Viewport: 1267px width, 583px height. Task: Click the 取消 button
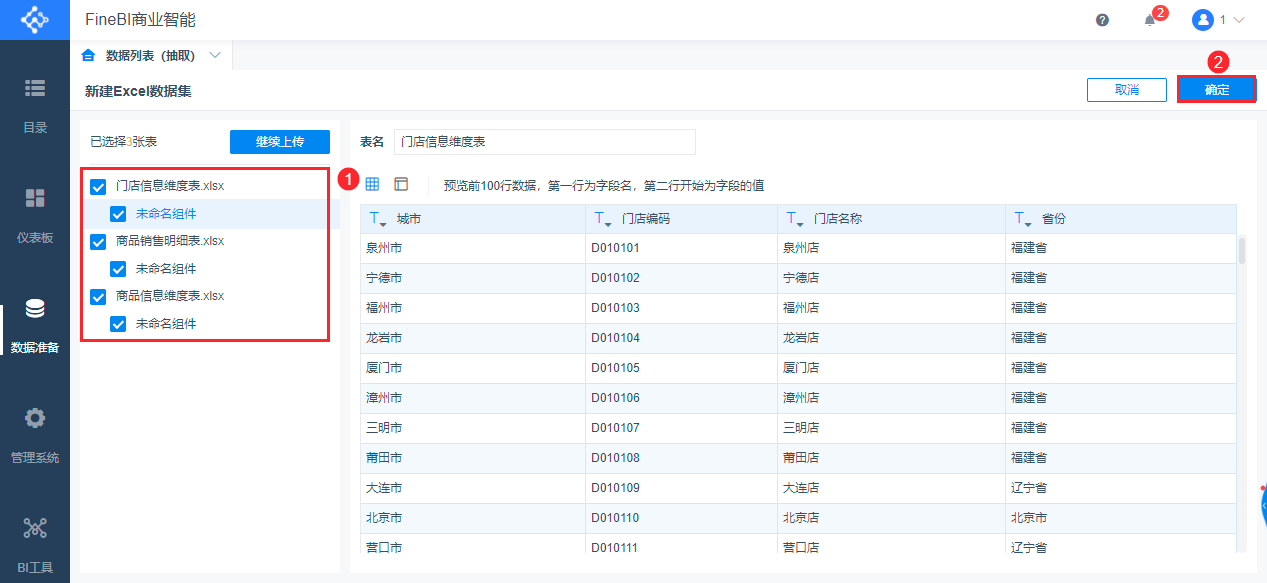tap(1127, 89)
